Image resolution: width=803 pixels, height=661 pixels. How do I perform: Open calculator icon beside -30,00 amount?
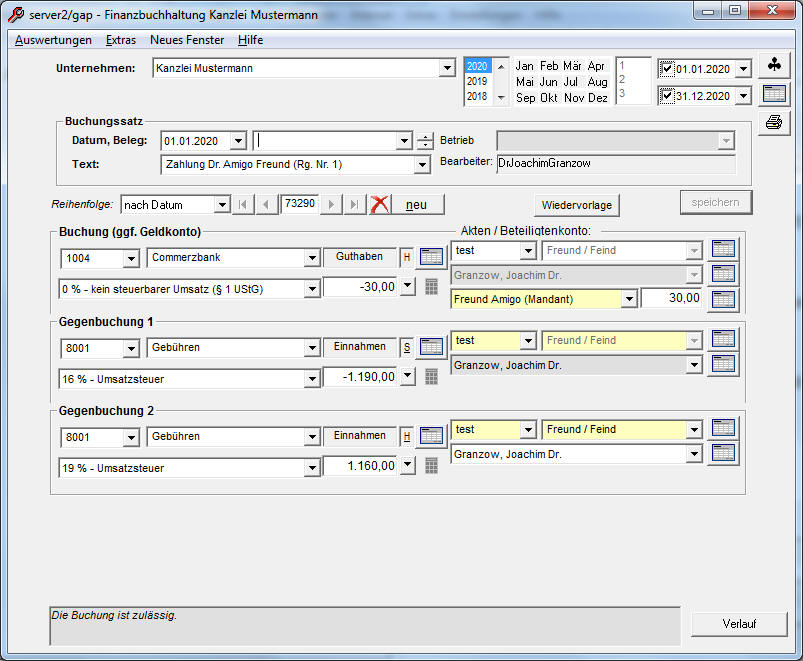pyautogui.click(x=431, y=287)
